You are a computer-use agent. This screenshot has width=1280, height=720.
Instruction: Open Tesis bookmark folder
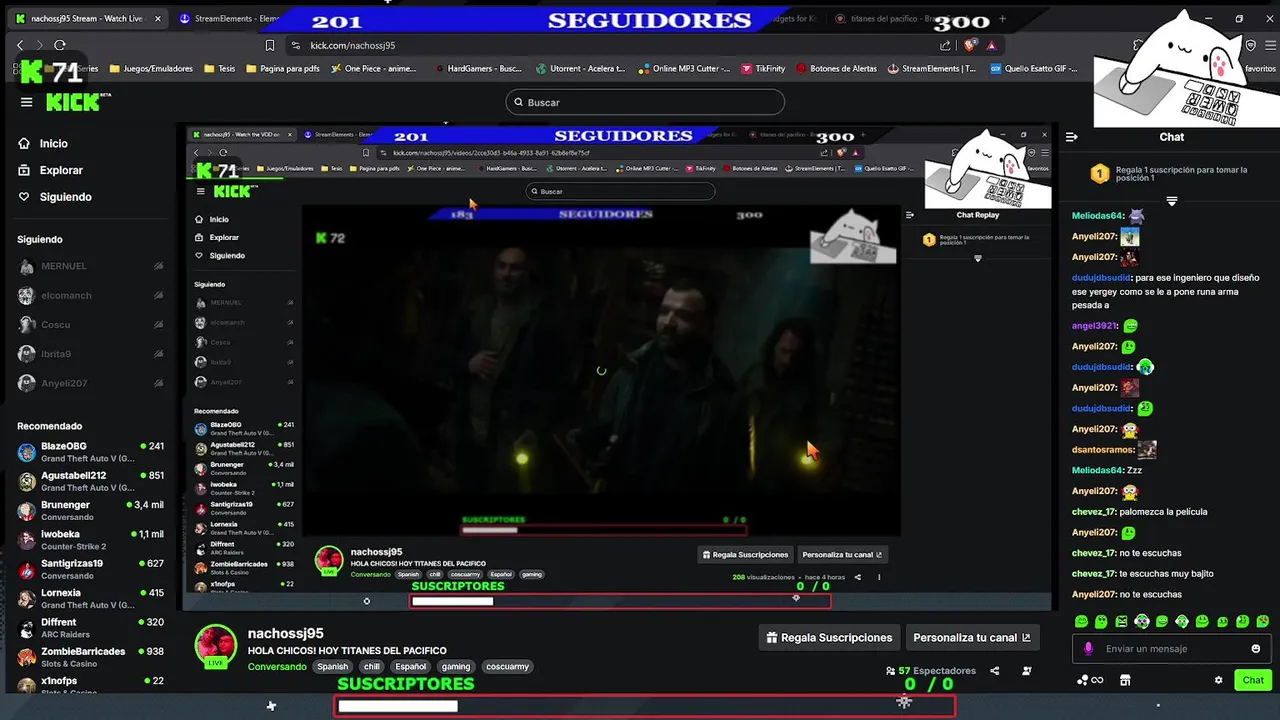tap(220, 69)
